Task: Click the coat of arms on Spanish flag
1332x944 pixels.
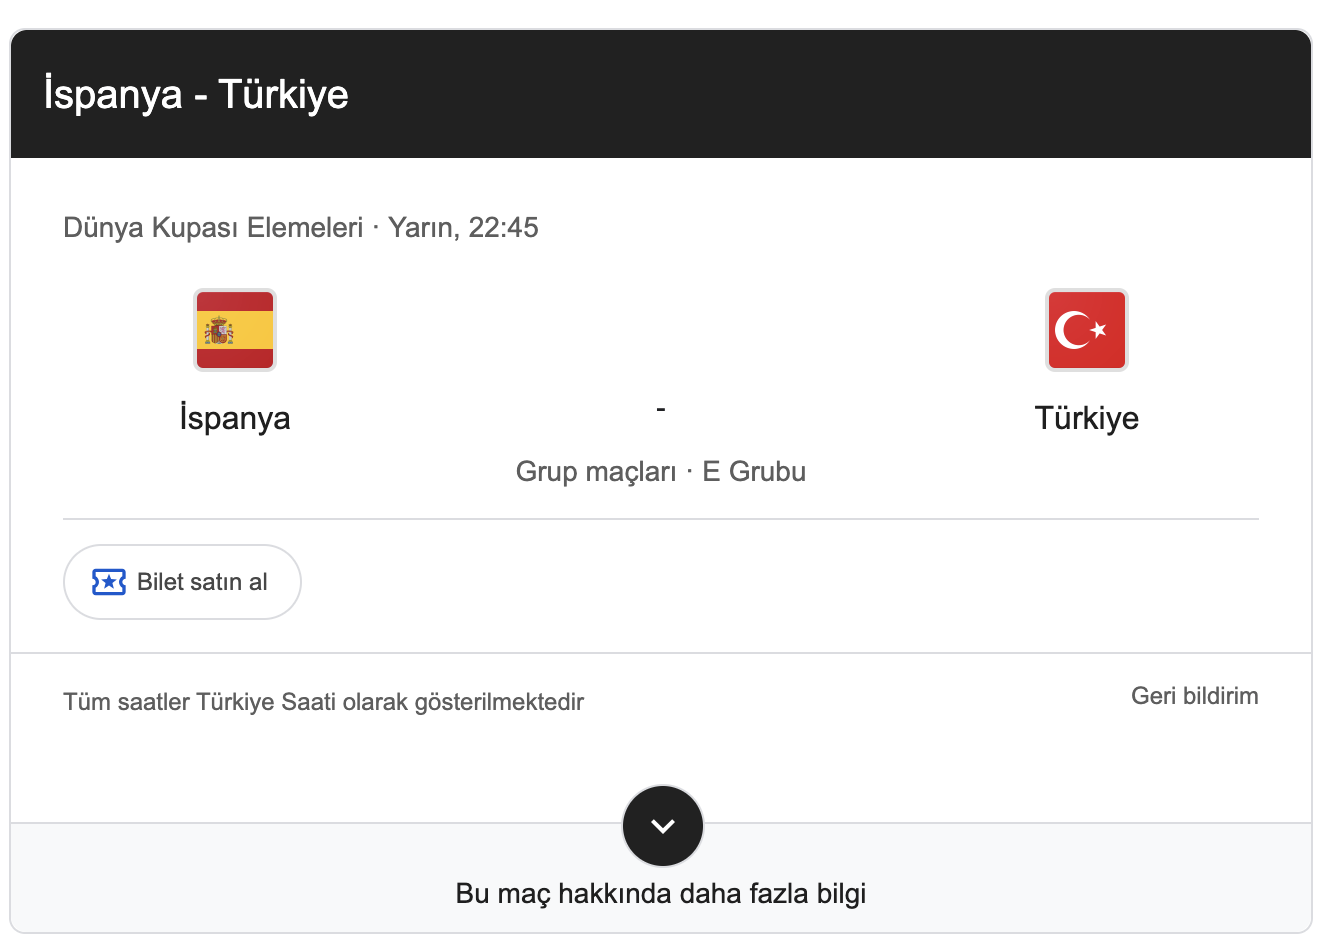Action: (219, 330)
